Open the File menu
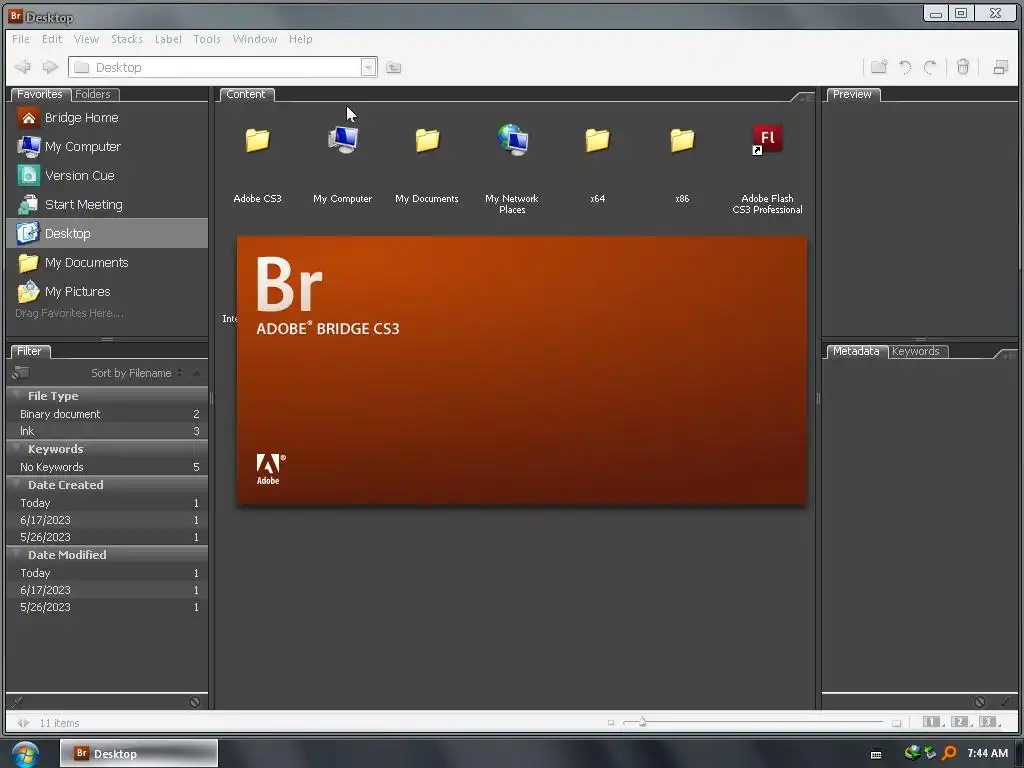 21,39
